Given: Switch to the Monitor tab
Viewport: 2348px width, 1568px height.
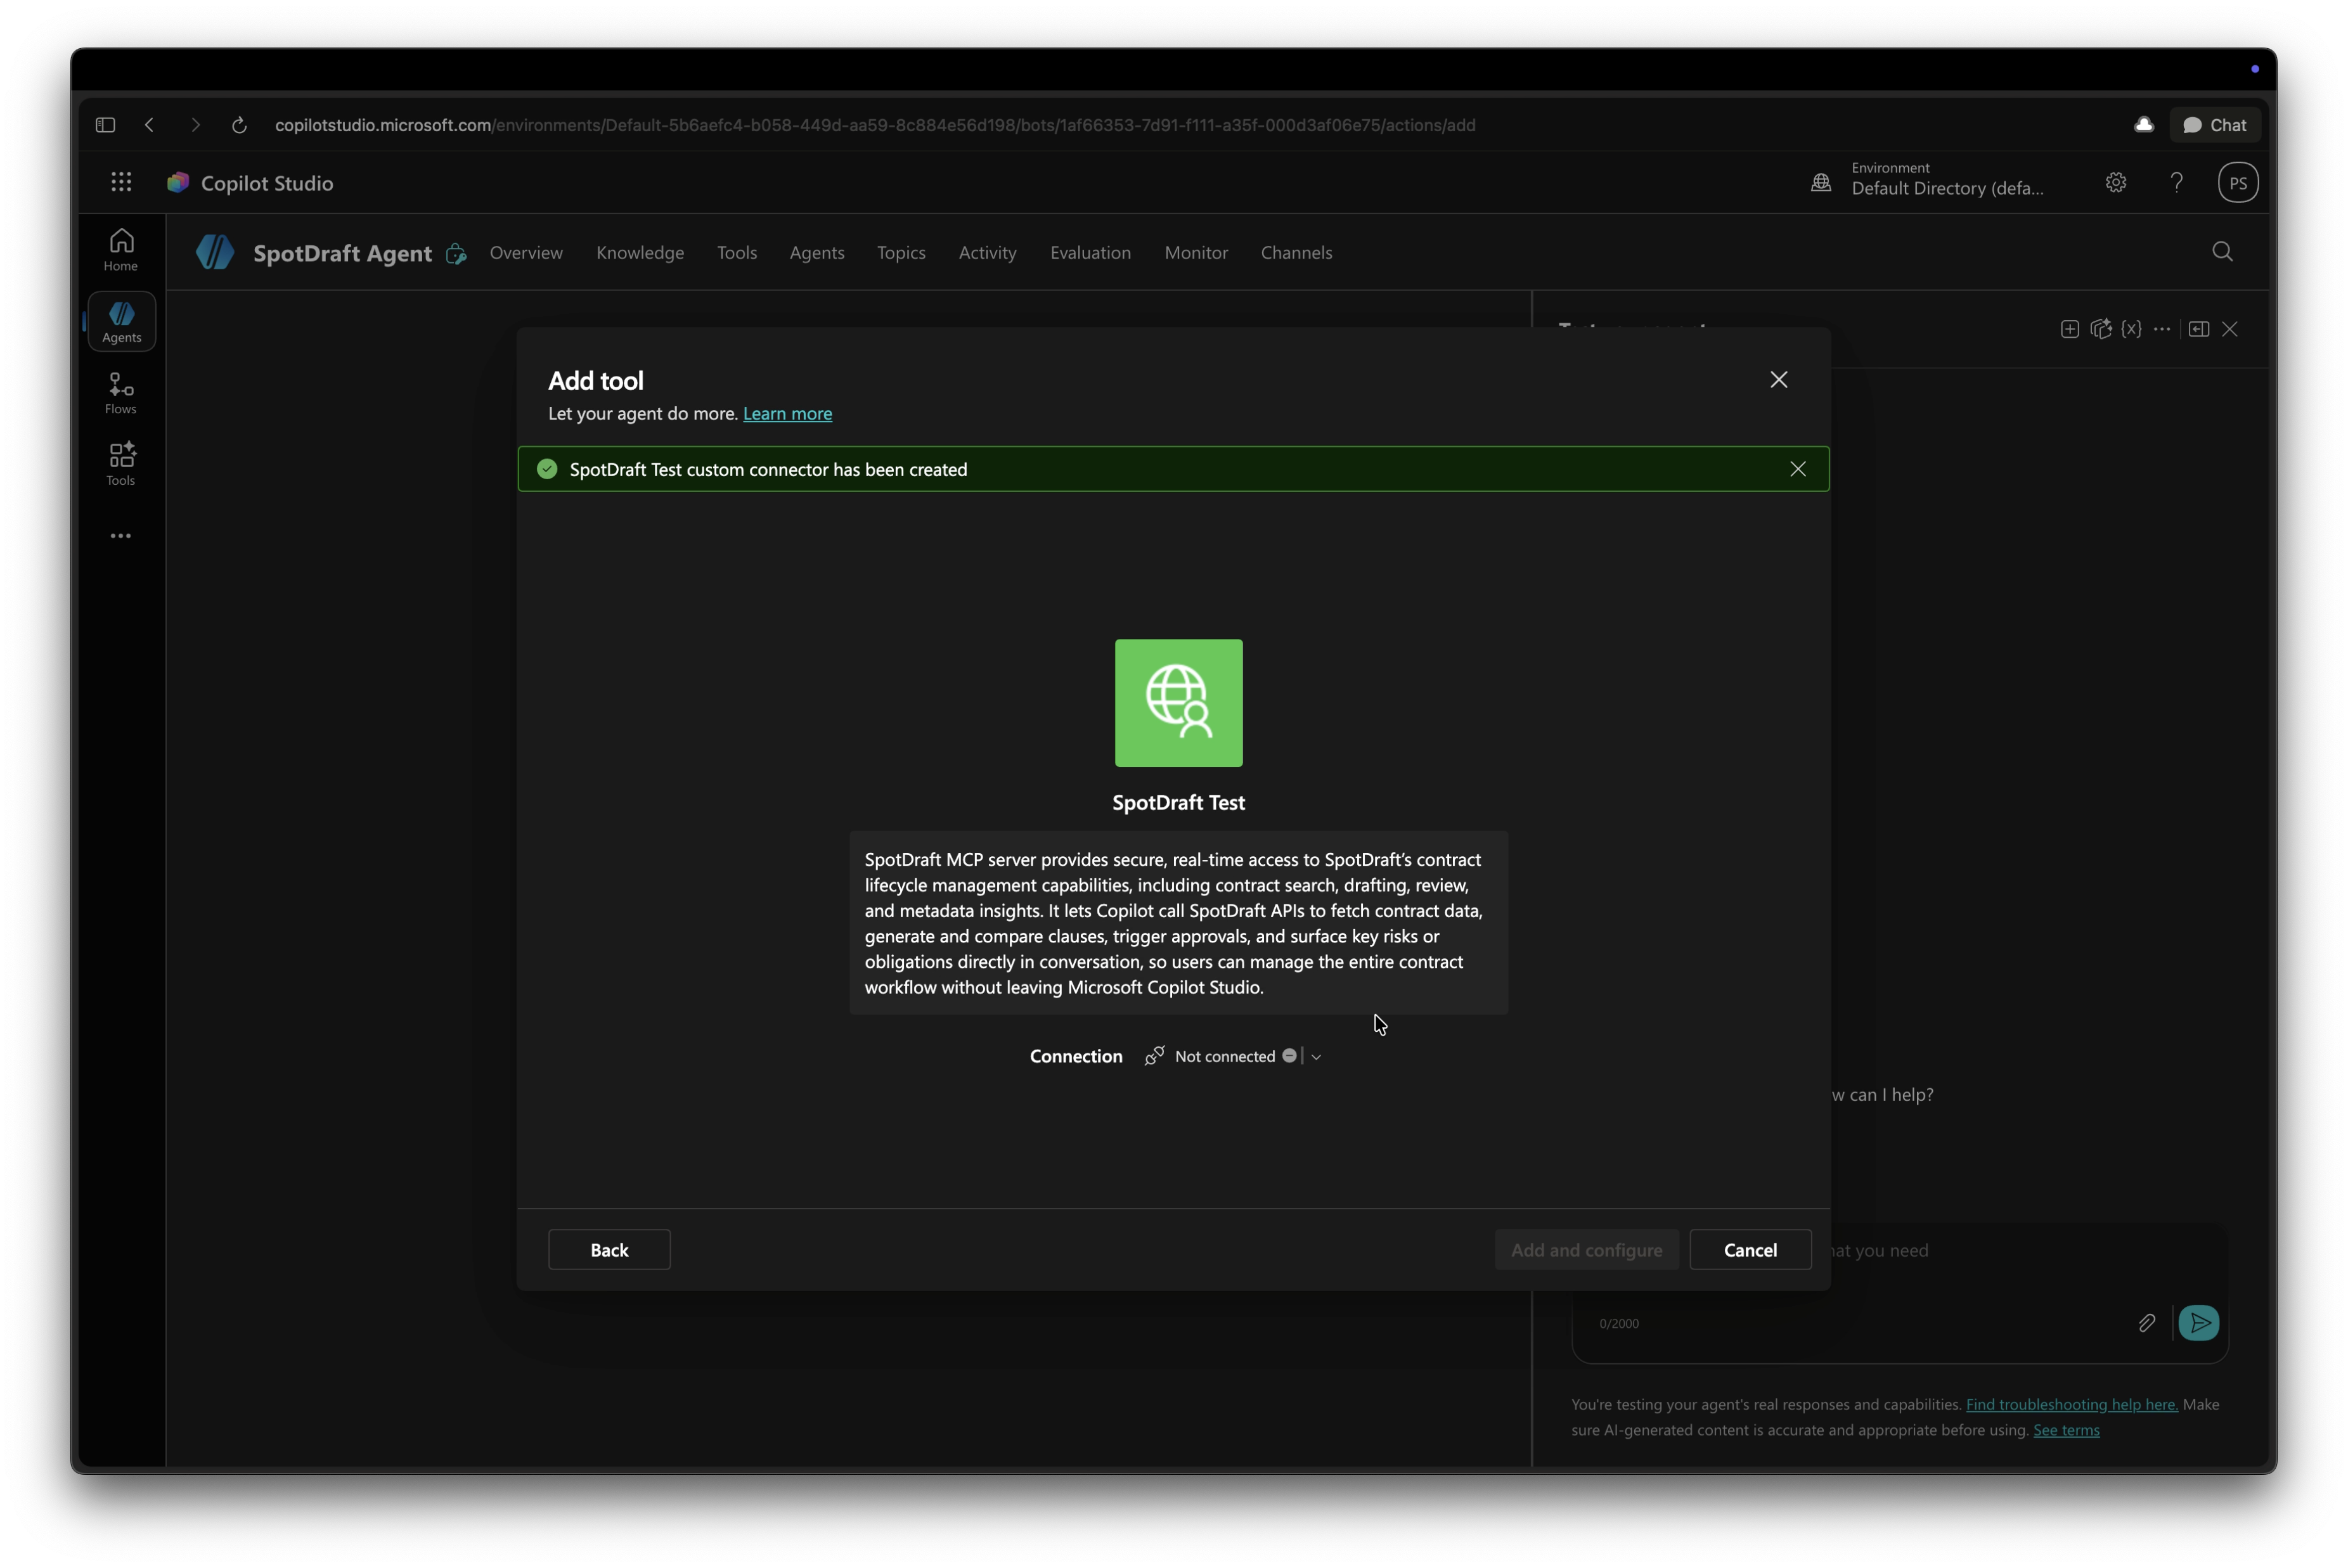Looking at the screenshot, I should click(x=1196, y=253).
